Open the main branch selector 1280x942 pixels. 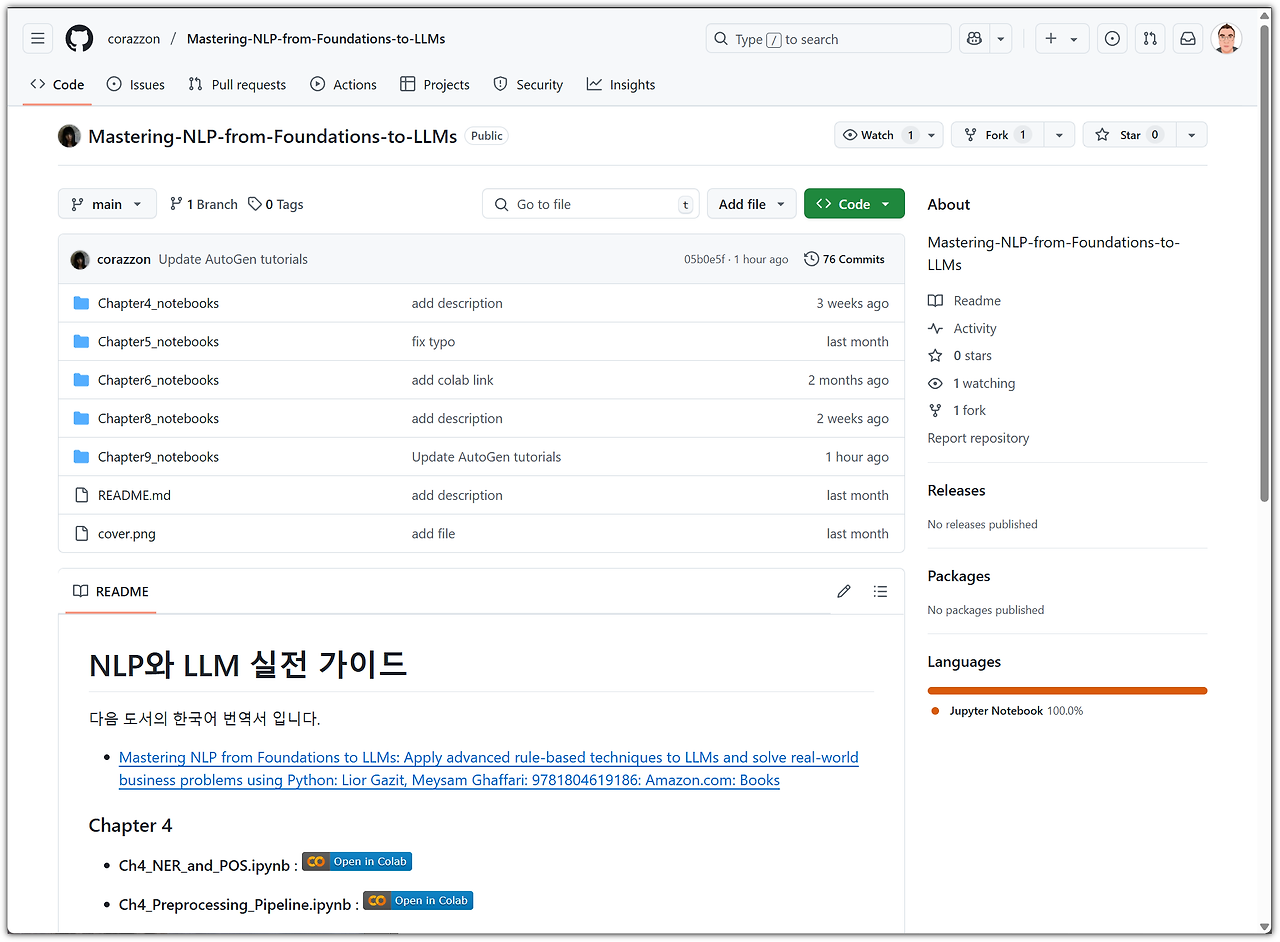107,204
